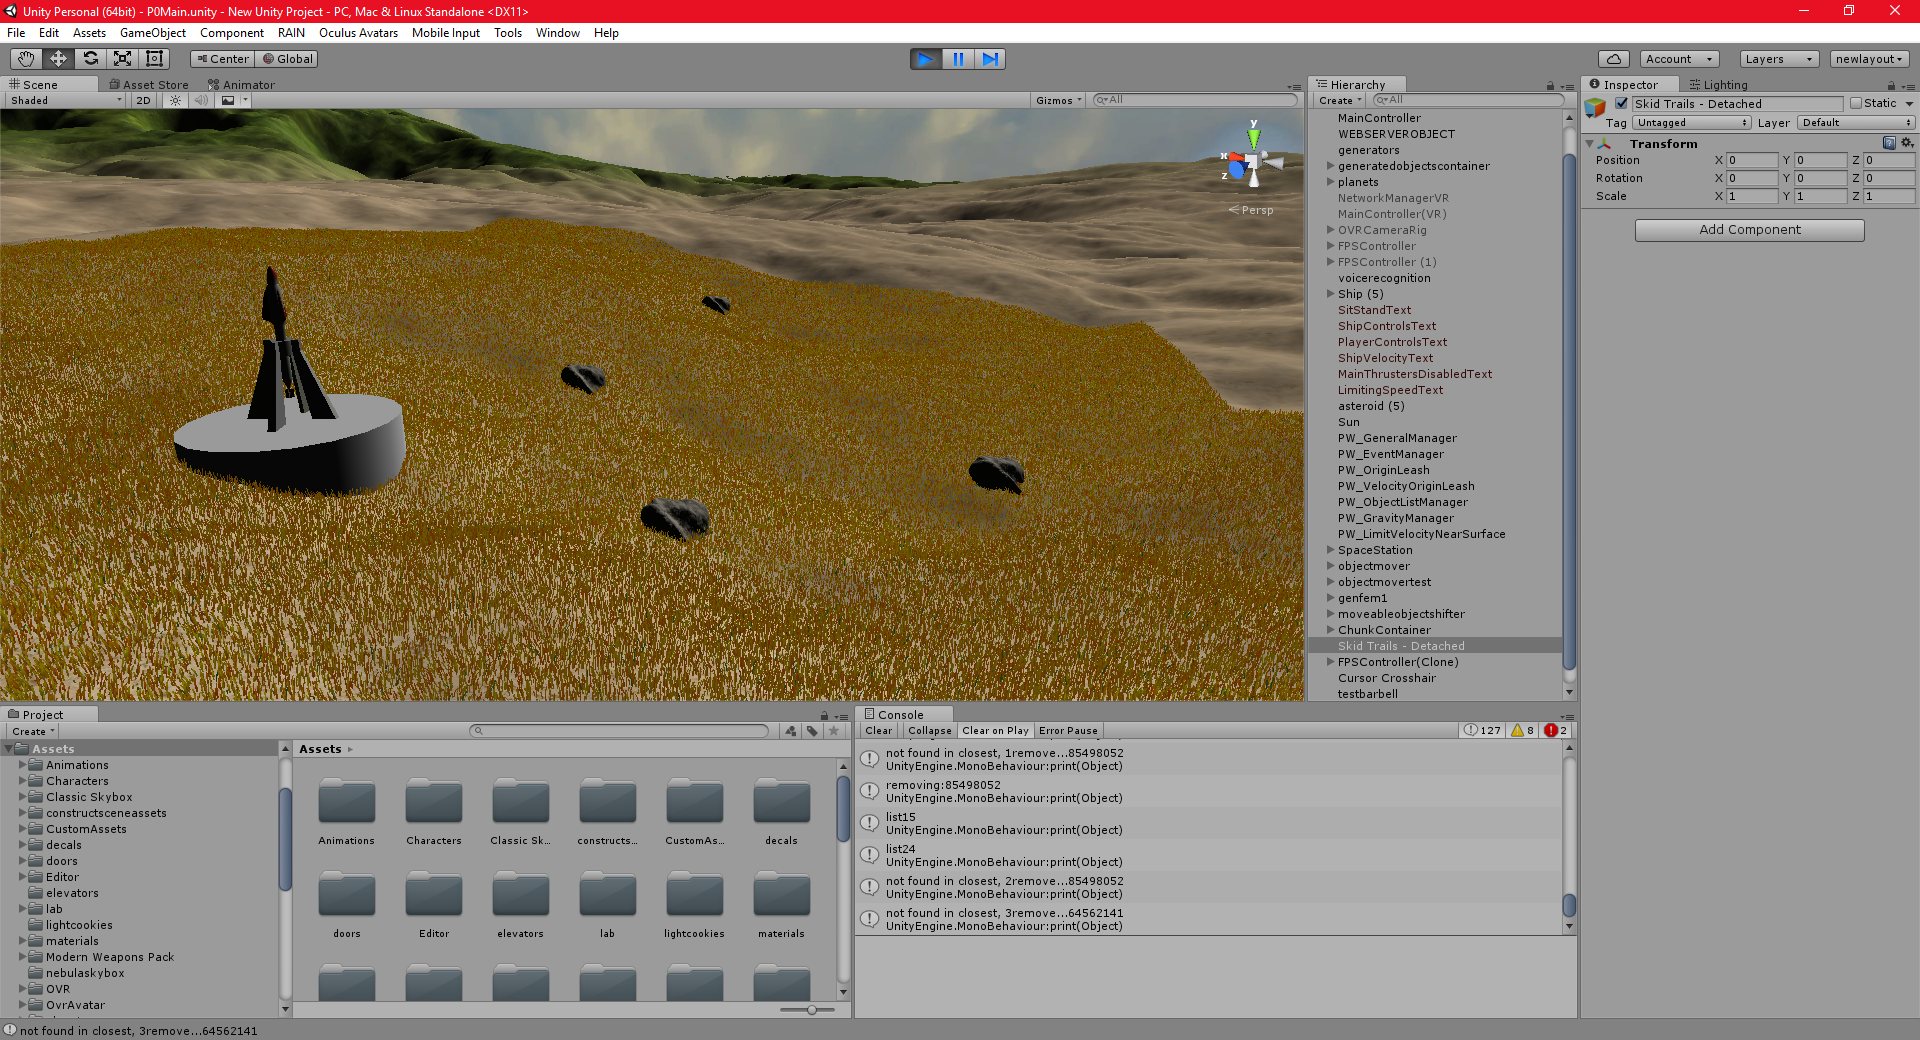Open the Component menu
The width and height of the screenshot is (1920, 1040).
[x=231, y=33]
